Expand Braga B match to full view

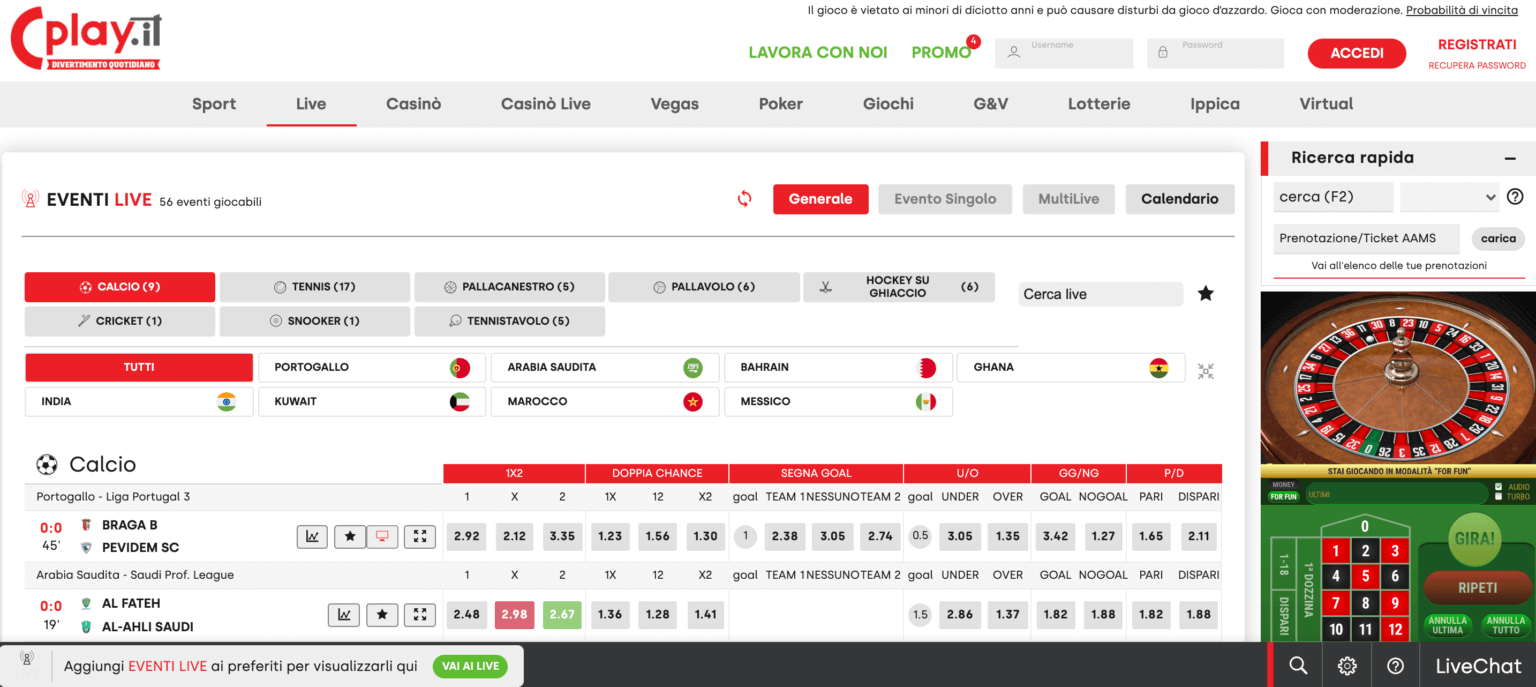click(420, 537)
